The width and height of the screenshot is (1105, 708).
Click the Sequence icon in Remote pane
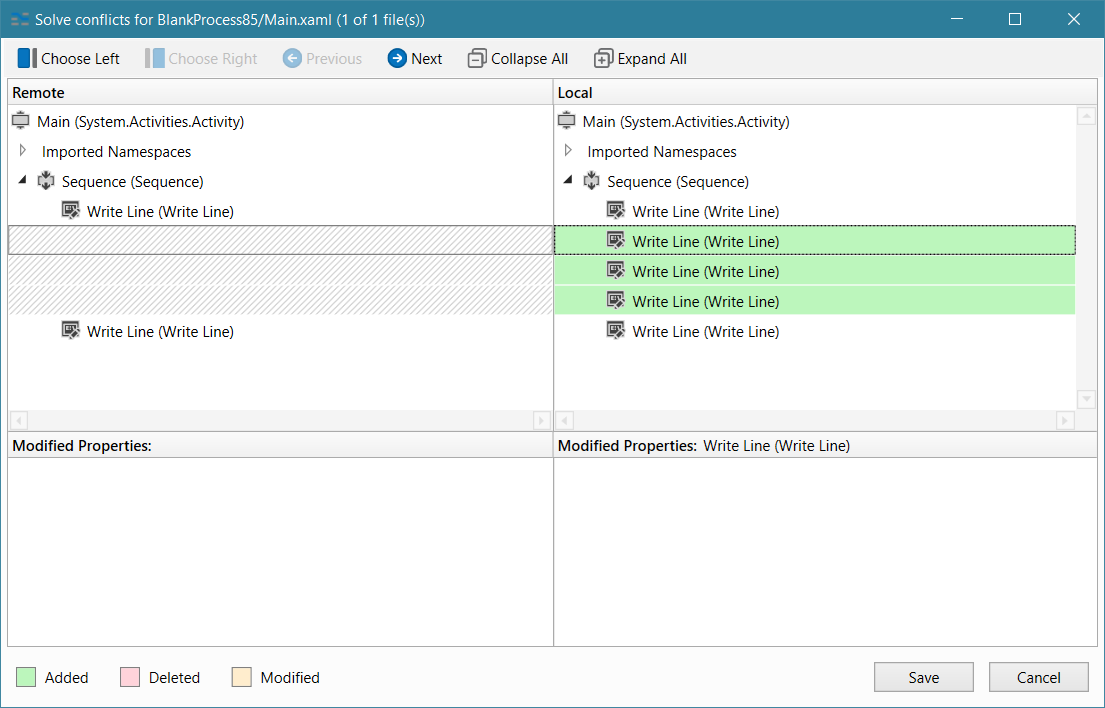(x=47, y=181)
